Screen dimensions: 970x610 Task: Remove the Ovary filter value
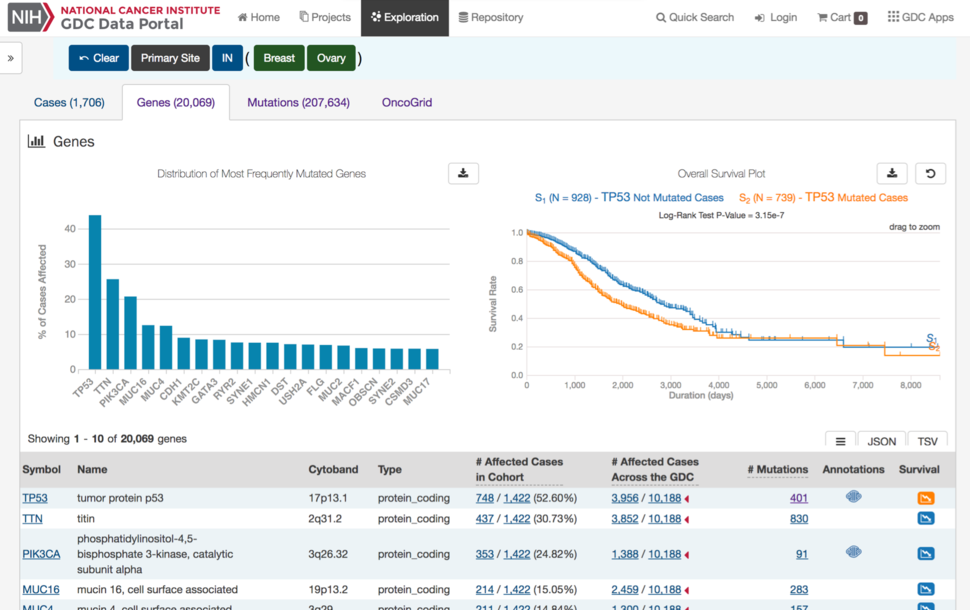331,58
